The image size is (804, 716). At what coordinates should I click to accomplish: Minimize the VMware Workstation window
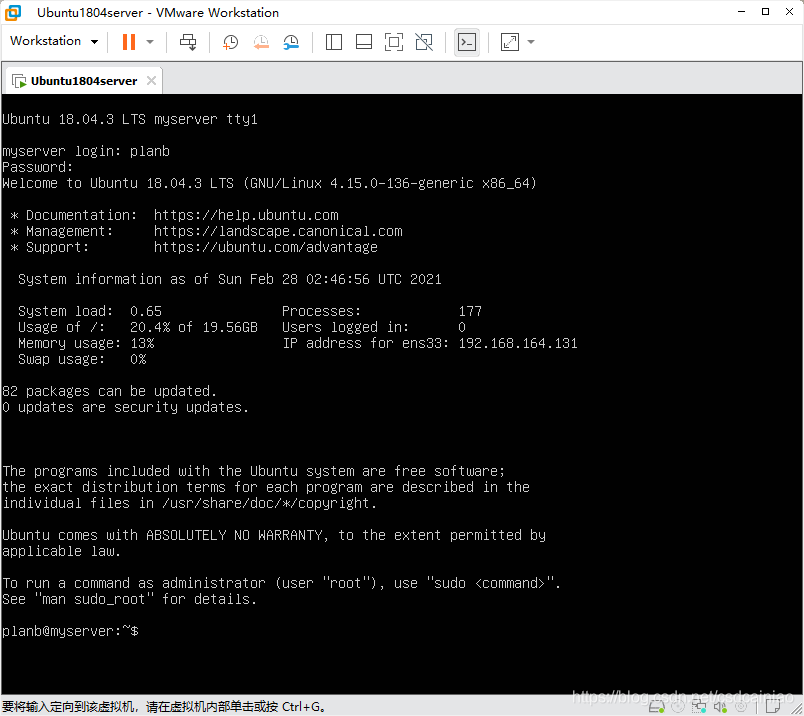[741, 12]
